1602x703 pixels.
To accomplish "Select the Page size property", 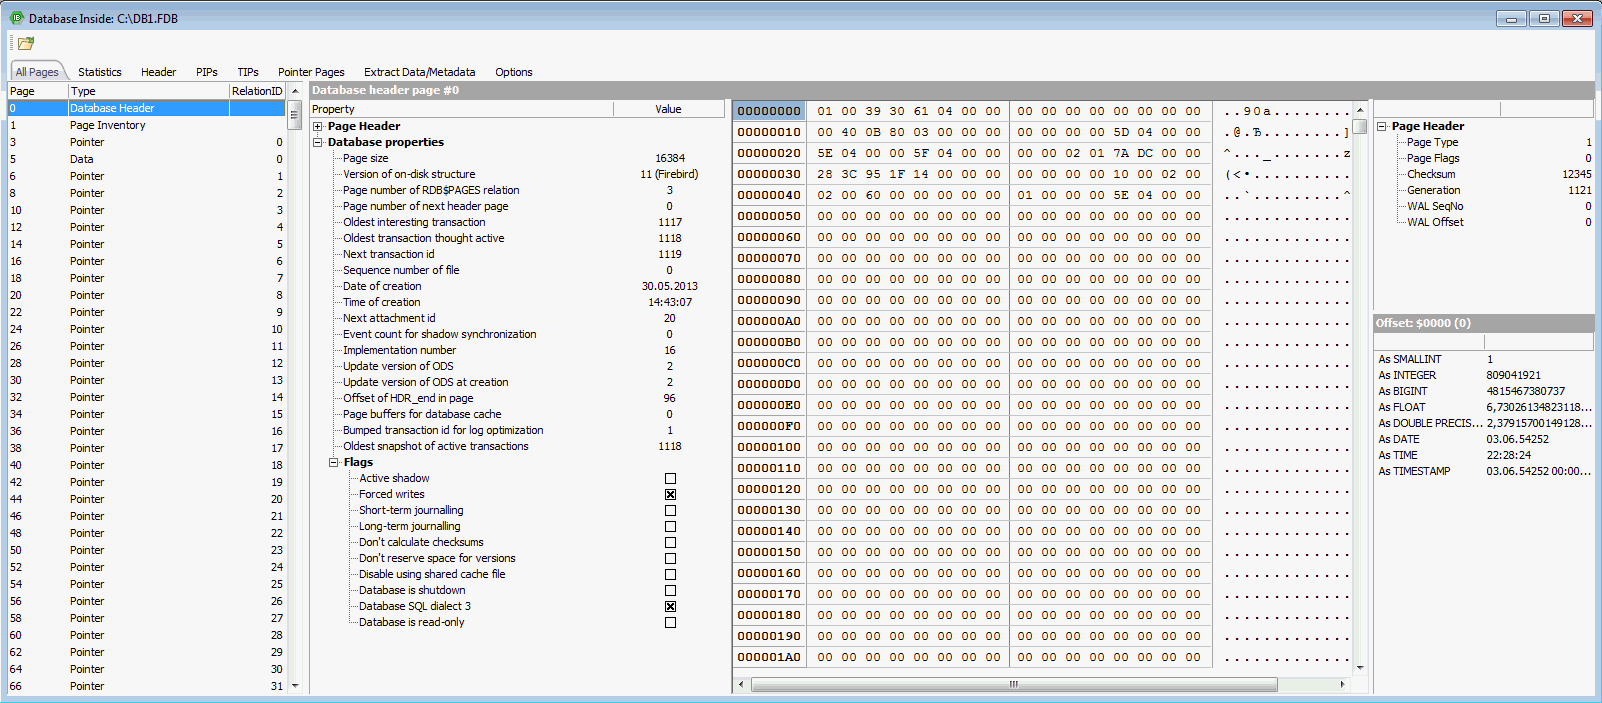I will click(365, 158).
